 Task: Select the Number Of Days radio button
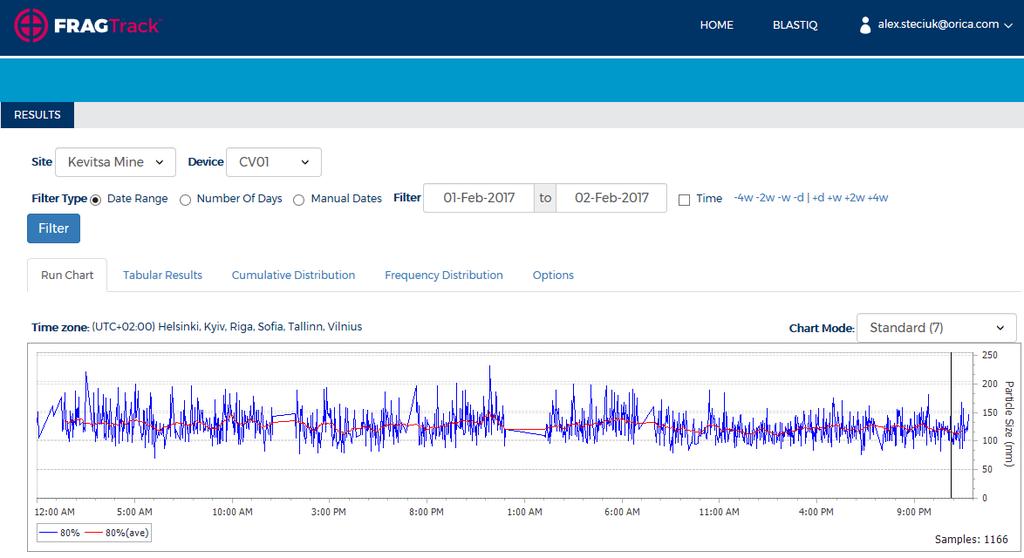[185, 200]
